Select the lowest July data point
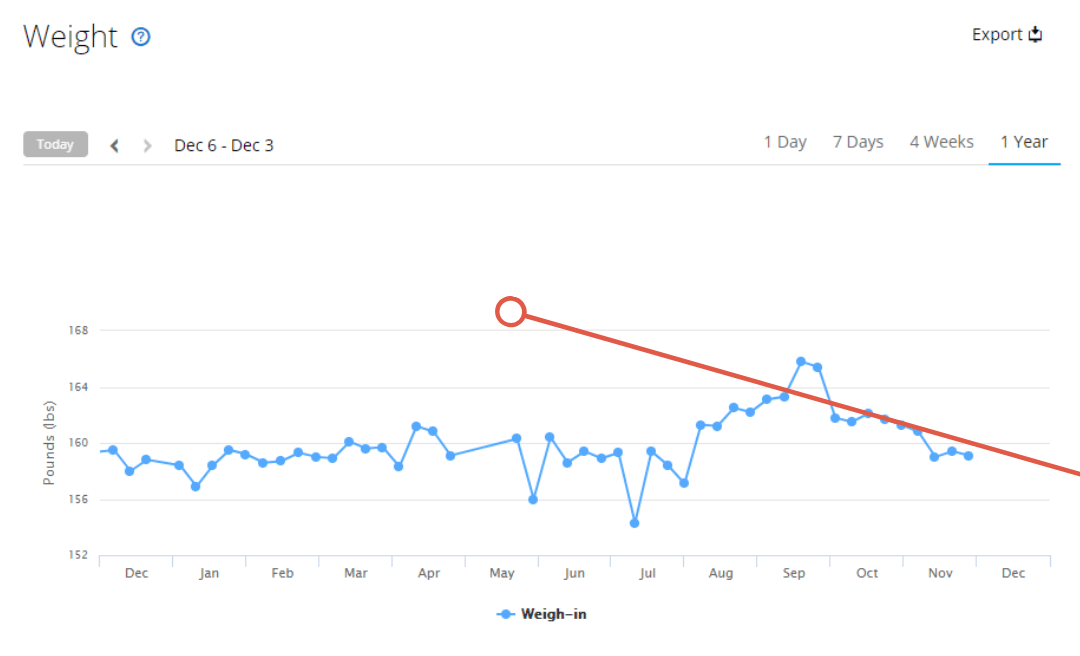The image size is (1080, 656). (x=634, y=523)
